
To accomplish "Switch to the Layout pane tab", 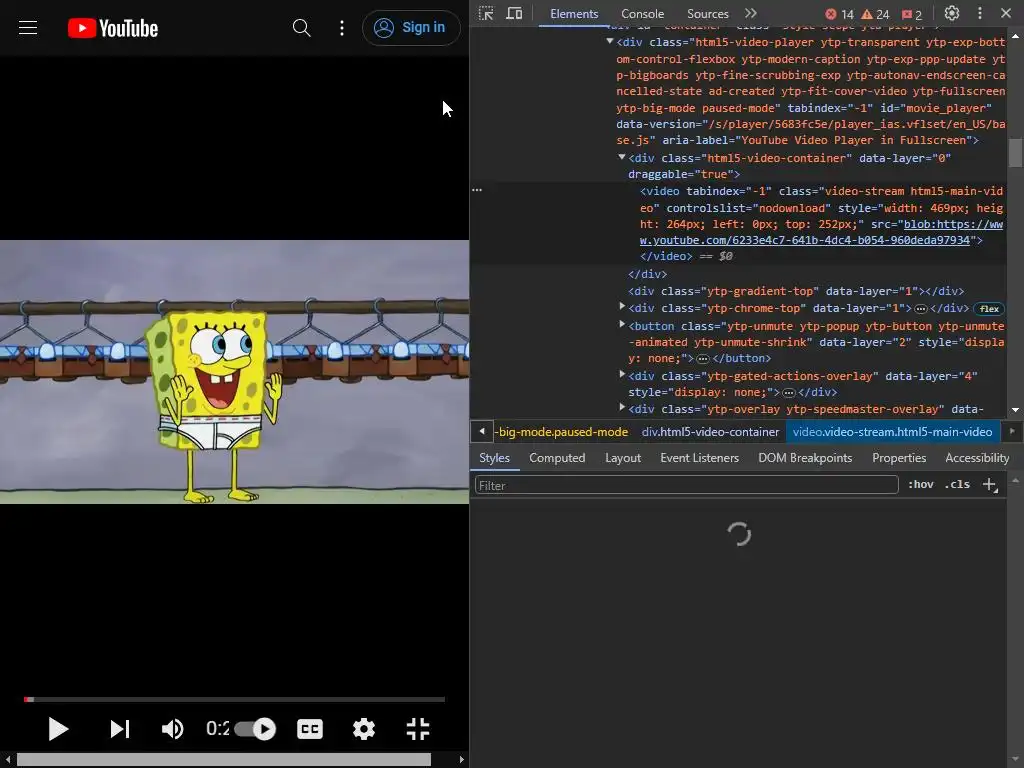I will 623,458.
